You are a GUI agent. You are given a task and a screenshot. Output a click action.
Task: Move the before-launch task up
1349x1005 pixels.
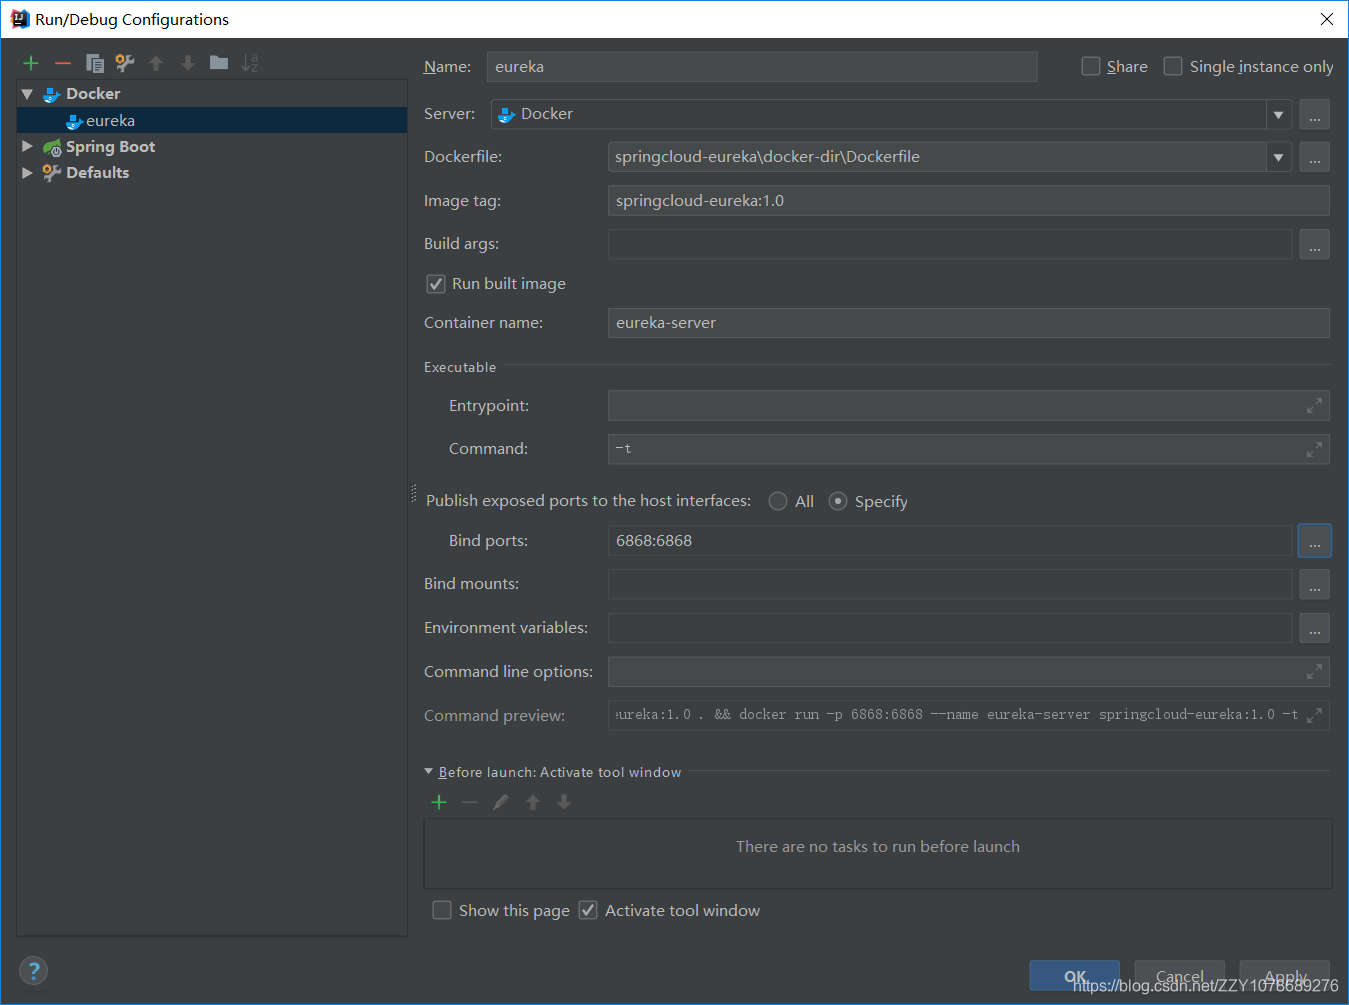click(533, 802)
